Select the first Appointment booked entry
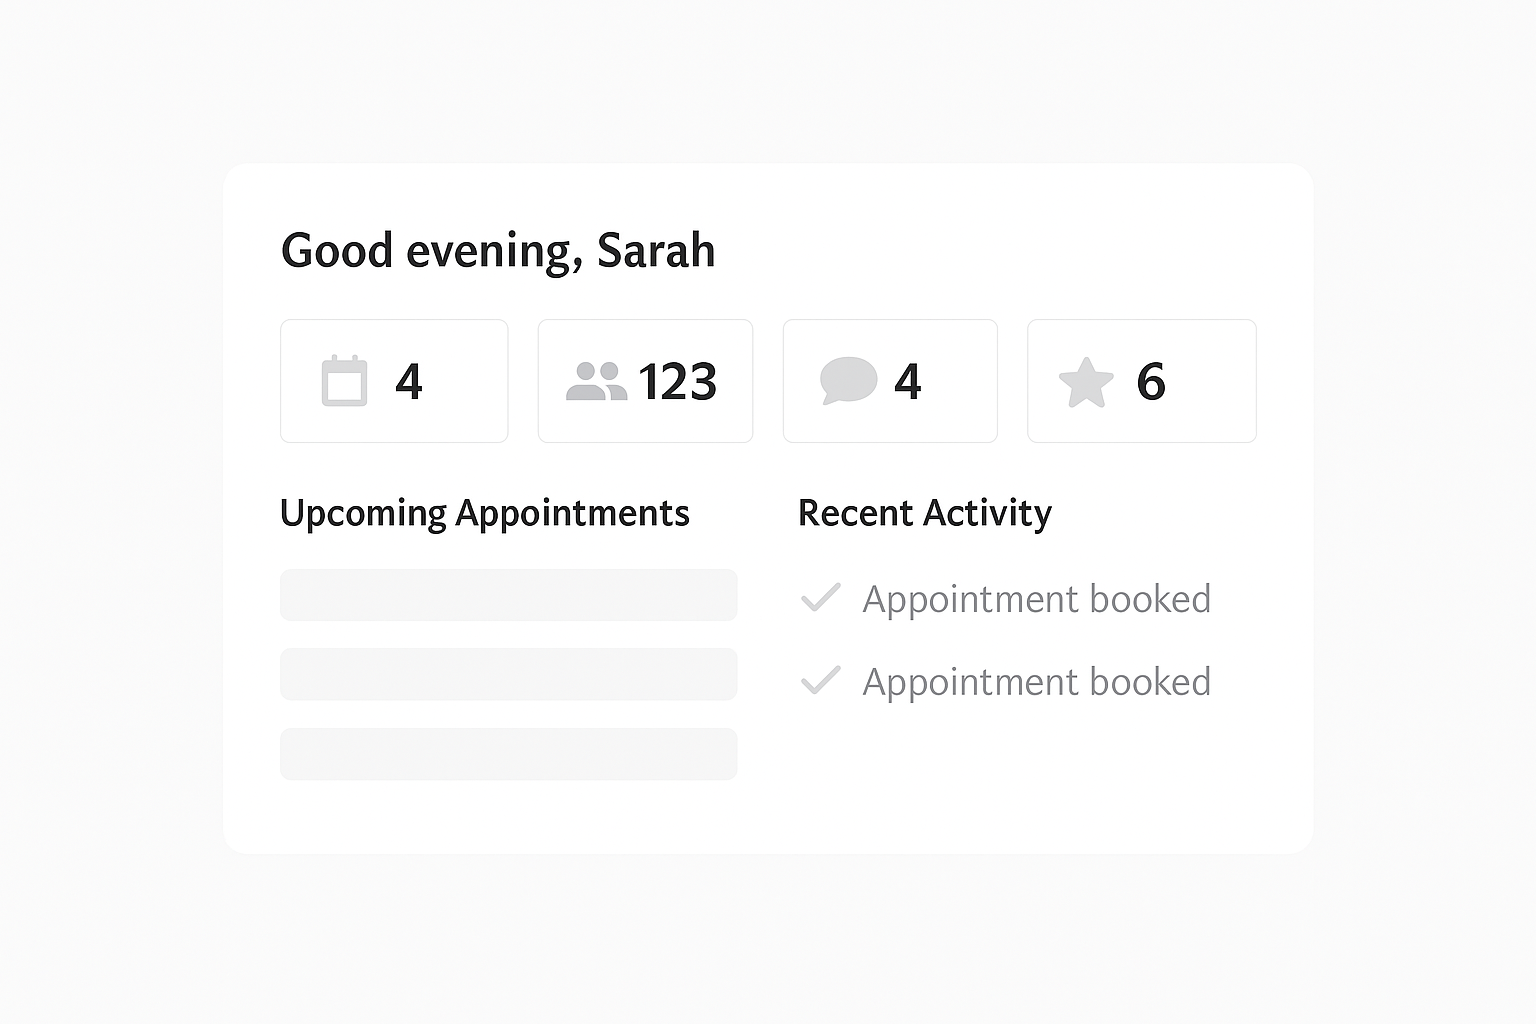 point(1036,598)
